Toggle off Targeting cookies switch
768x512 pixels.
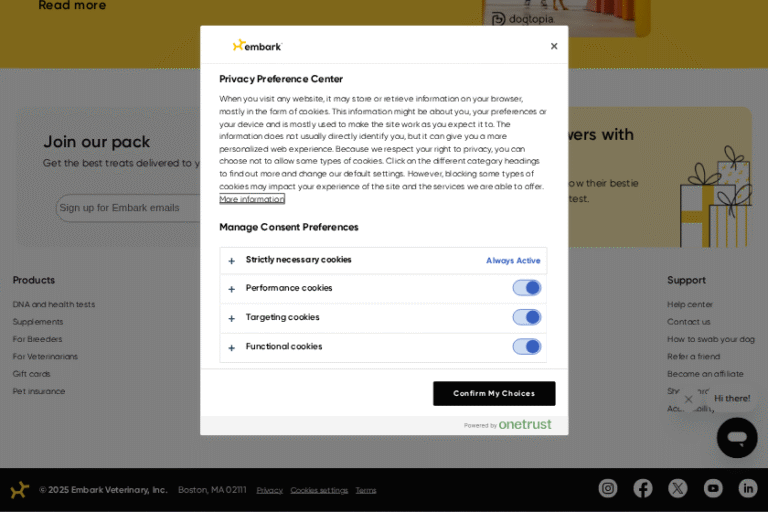[x=527, y=317]
